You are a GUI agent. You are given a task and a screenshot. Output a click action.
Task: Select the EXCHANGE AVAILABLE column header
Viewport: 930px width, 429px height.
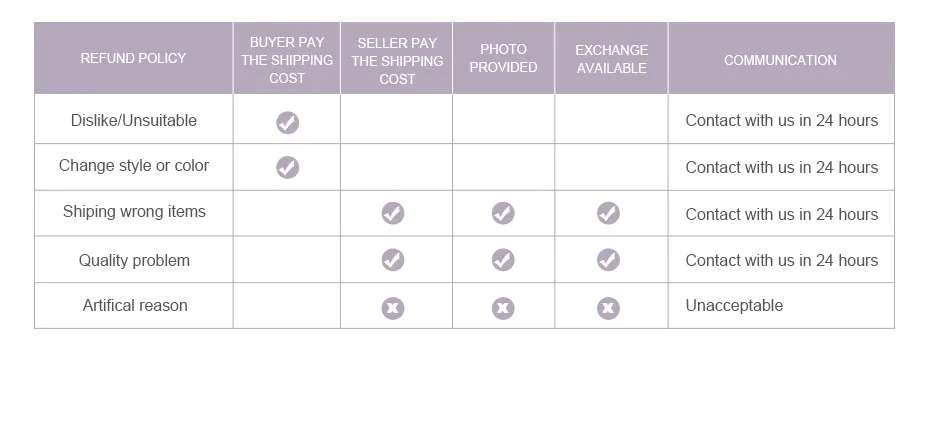tap(611, 58)
